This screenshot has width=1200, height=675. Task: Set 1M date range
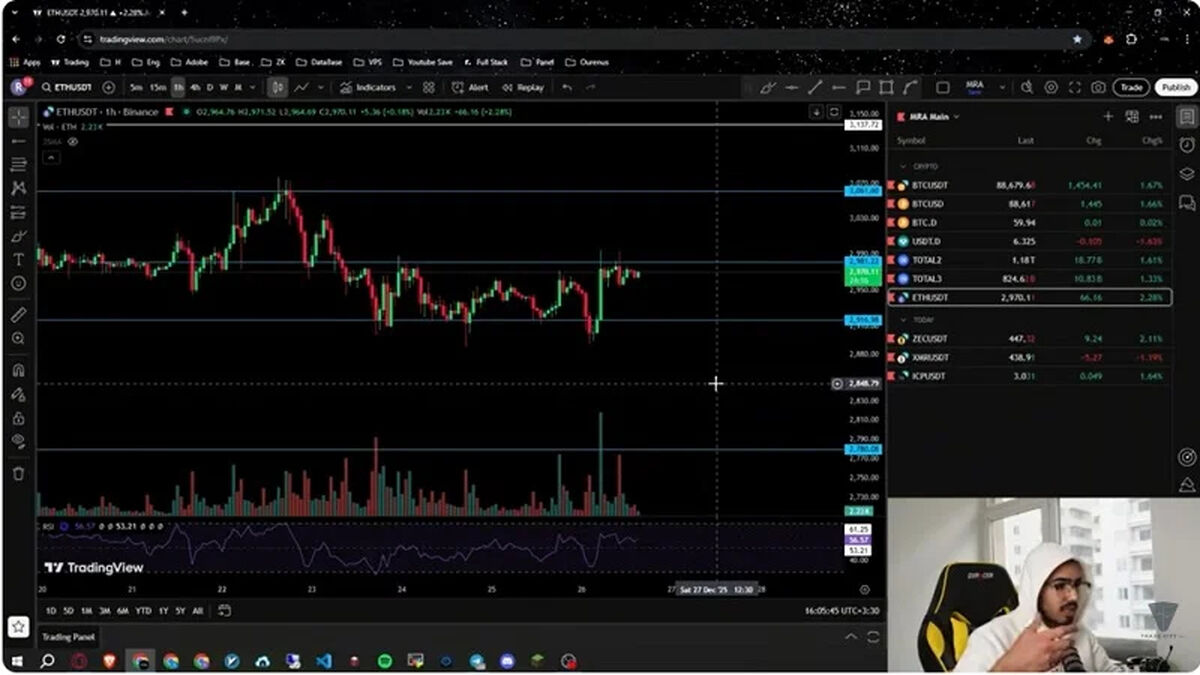(86, 611)
